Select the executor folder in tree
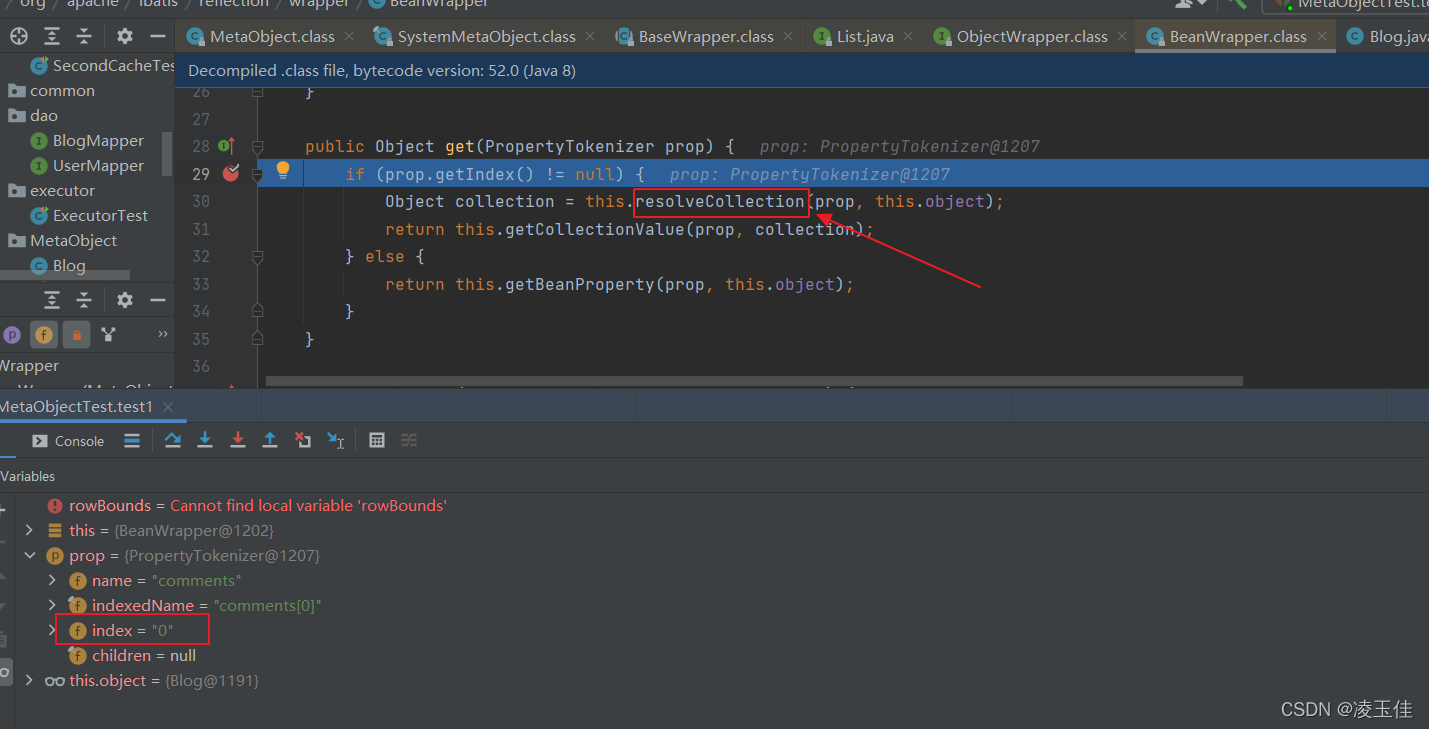The width and height of the screenshot is (1429, 729). click(x=62, y=191)
